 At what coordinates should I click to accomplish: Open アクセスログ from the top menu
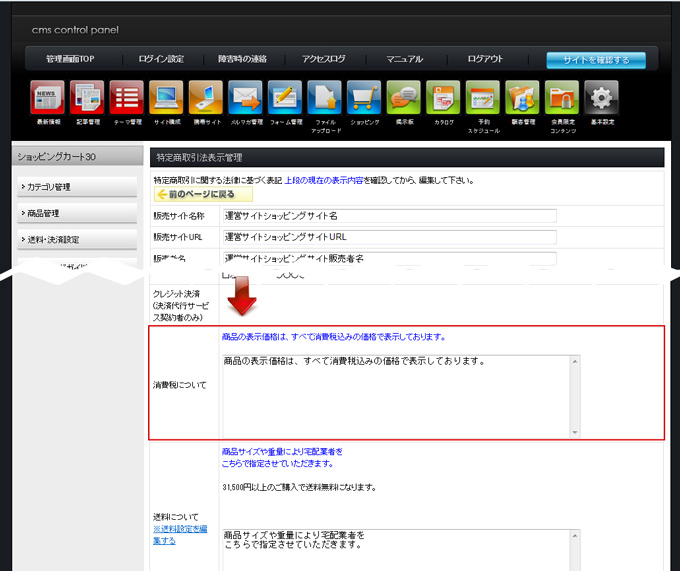(x=323, y=60)
